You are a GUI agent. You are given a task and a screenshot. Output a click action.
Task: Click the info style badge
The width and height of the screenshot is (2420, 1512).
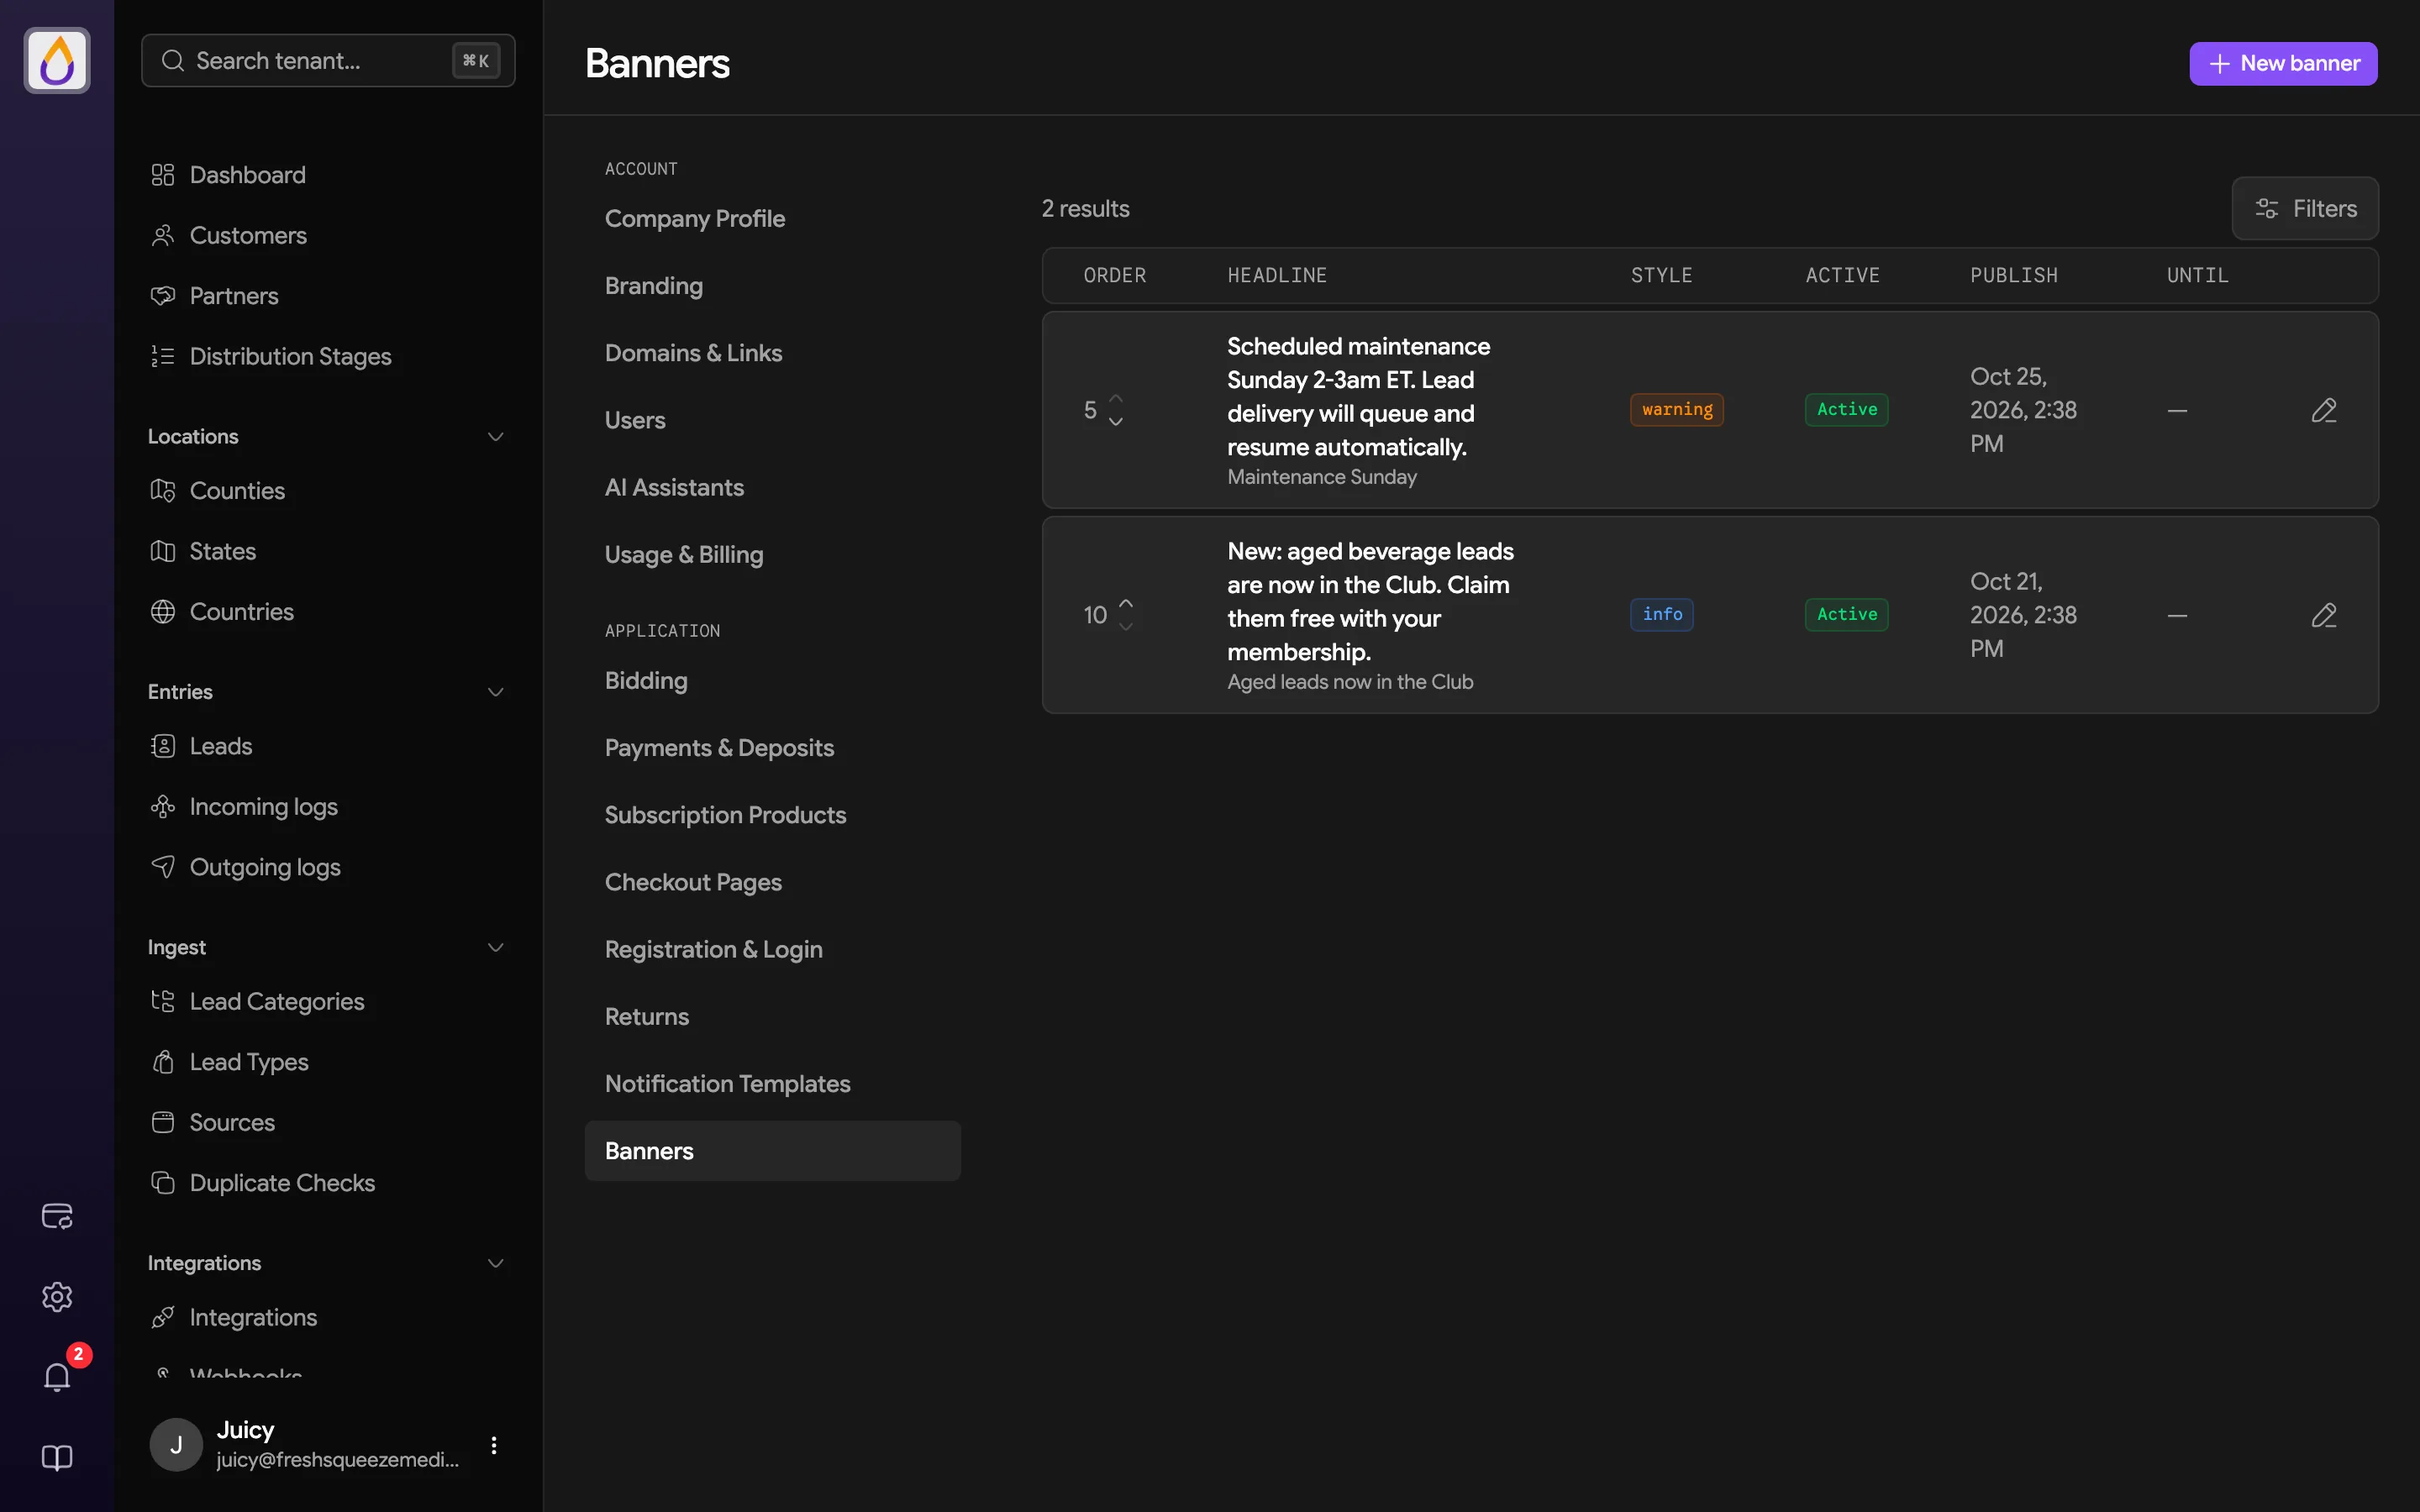tap(1662, 615)
